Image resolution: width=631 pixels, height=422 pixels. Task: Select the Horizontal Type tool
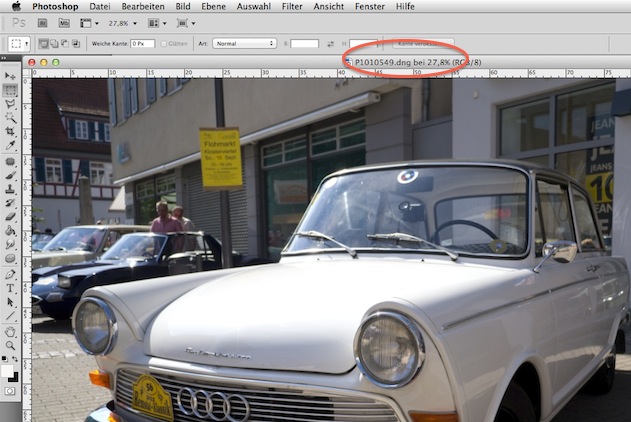click(x=10, y=287)
